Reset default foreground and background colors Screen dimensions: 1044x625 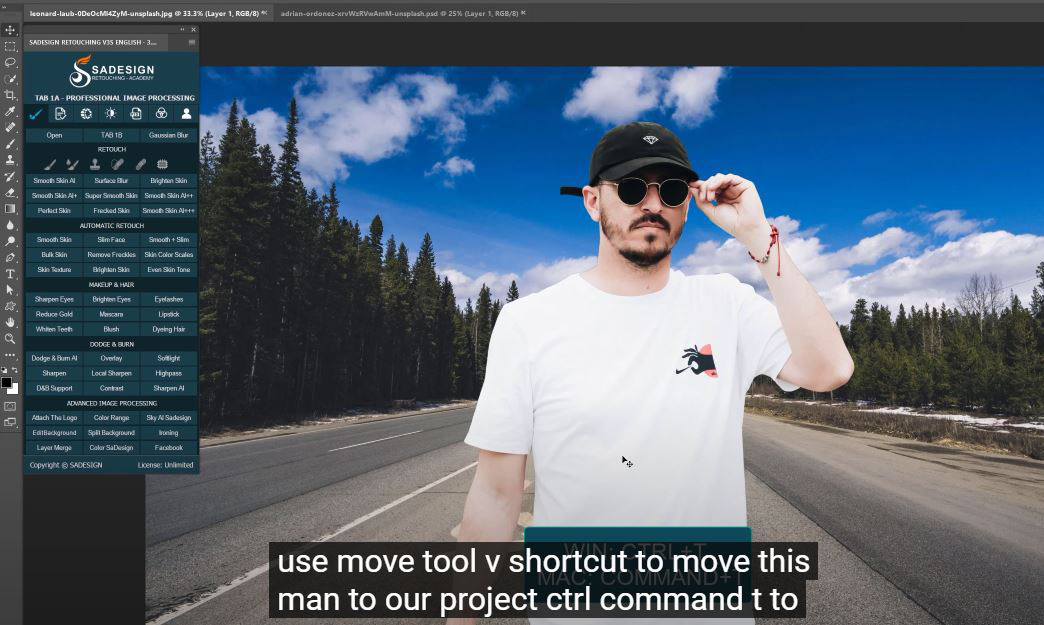point(5,369)
